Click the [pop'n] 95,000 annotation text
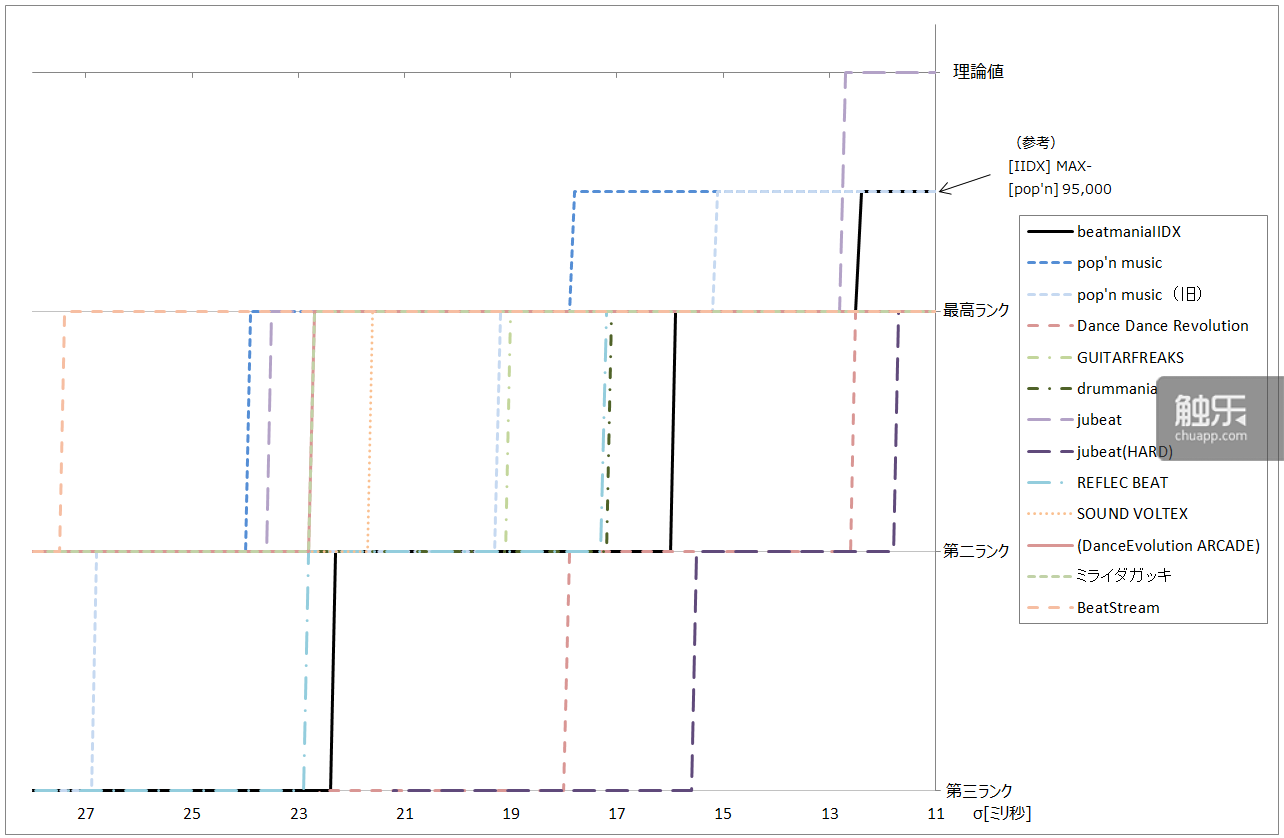 click(1060, 189)
